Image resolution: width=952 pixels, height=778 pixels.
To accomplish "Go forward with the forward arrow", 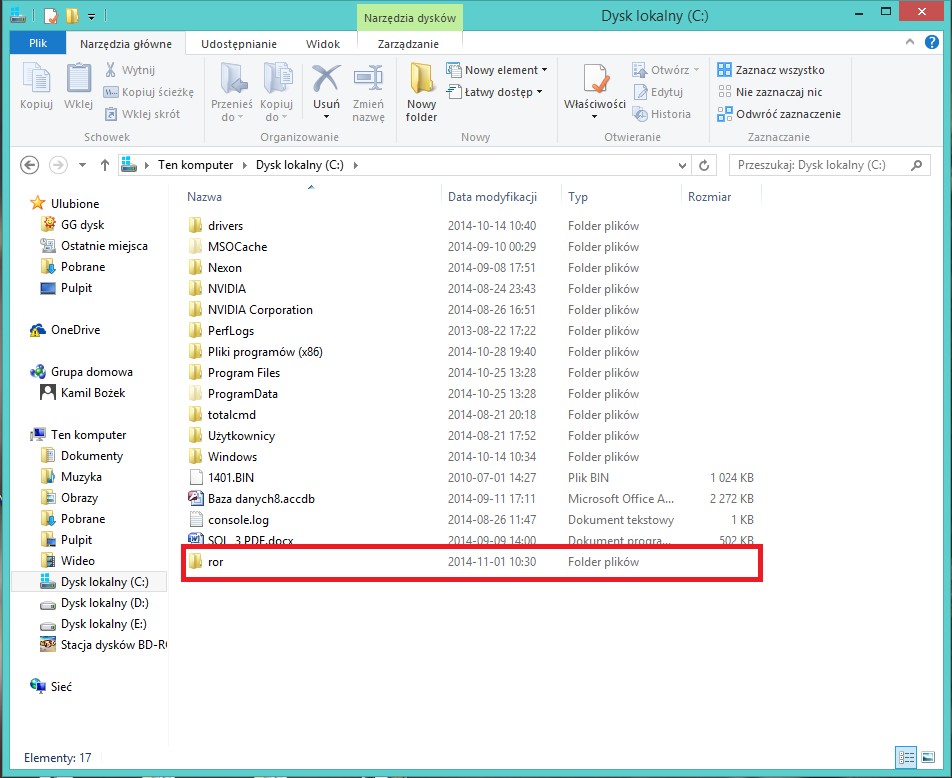I will coord(58,165).
